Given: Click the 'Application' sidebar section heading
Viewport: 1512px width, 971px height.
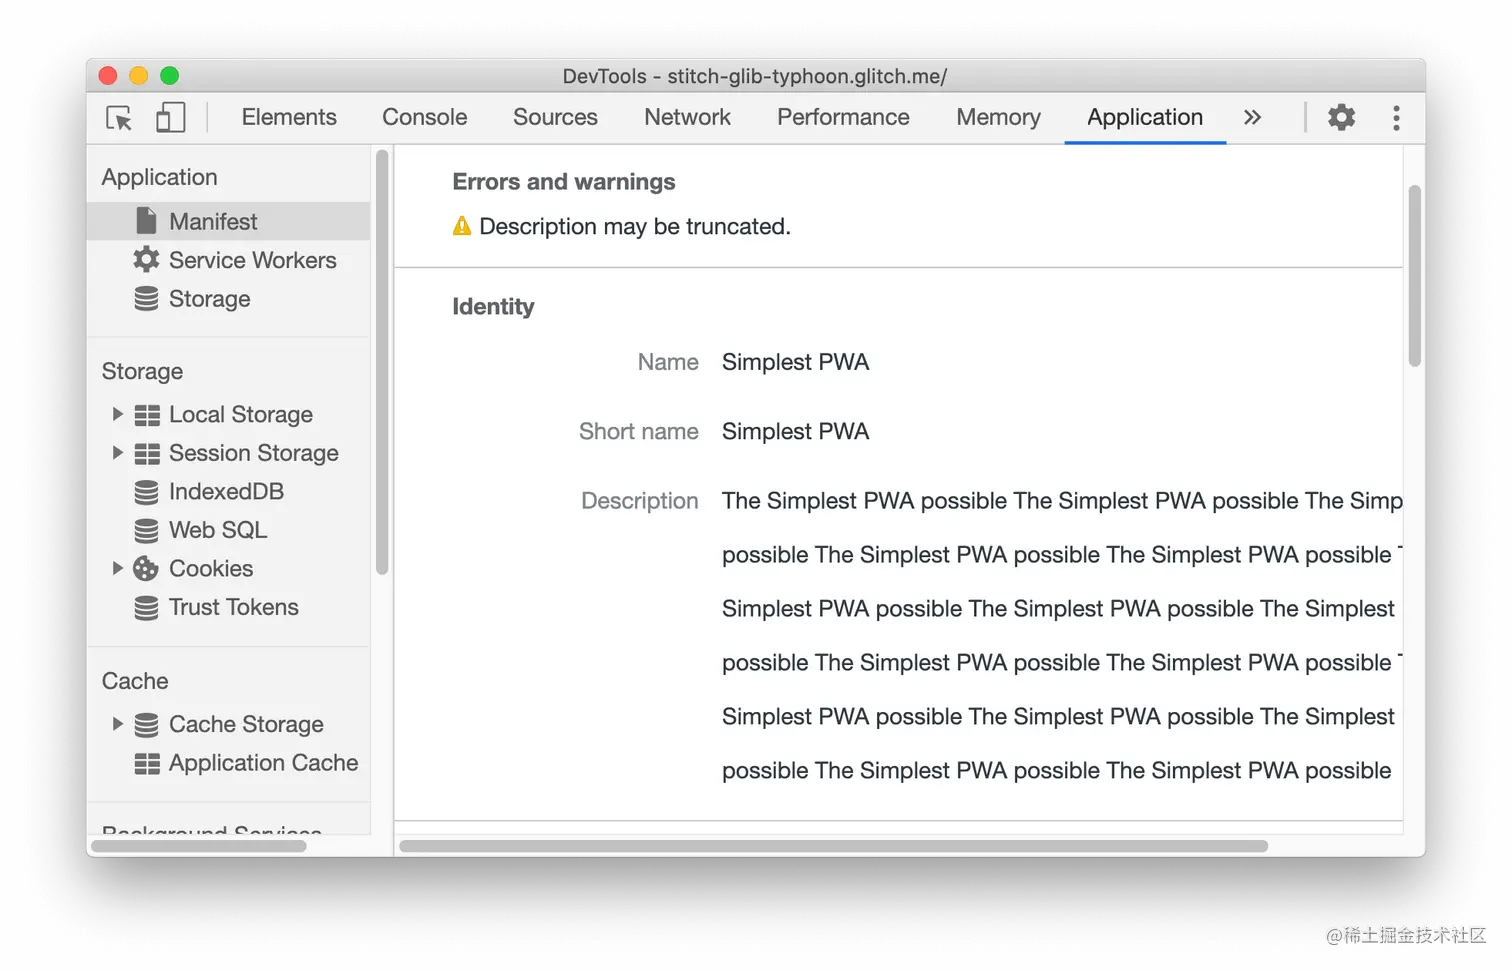Looking at the screenshot, I should pos(159,177).
